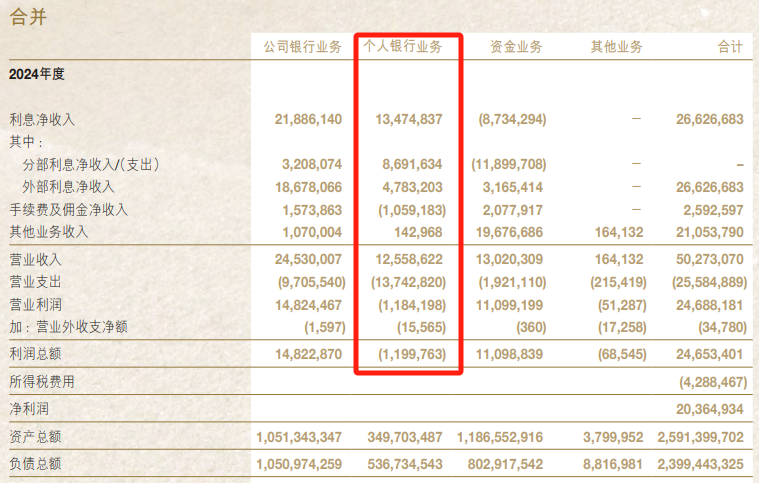Click the 手续费及佣金净收入 row label
The height and width of the screenshot is (483, 759).
(68, 210)
